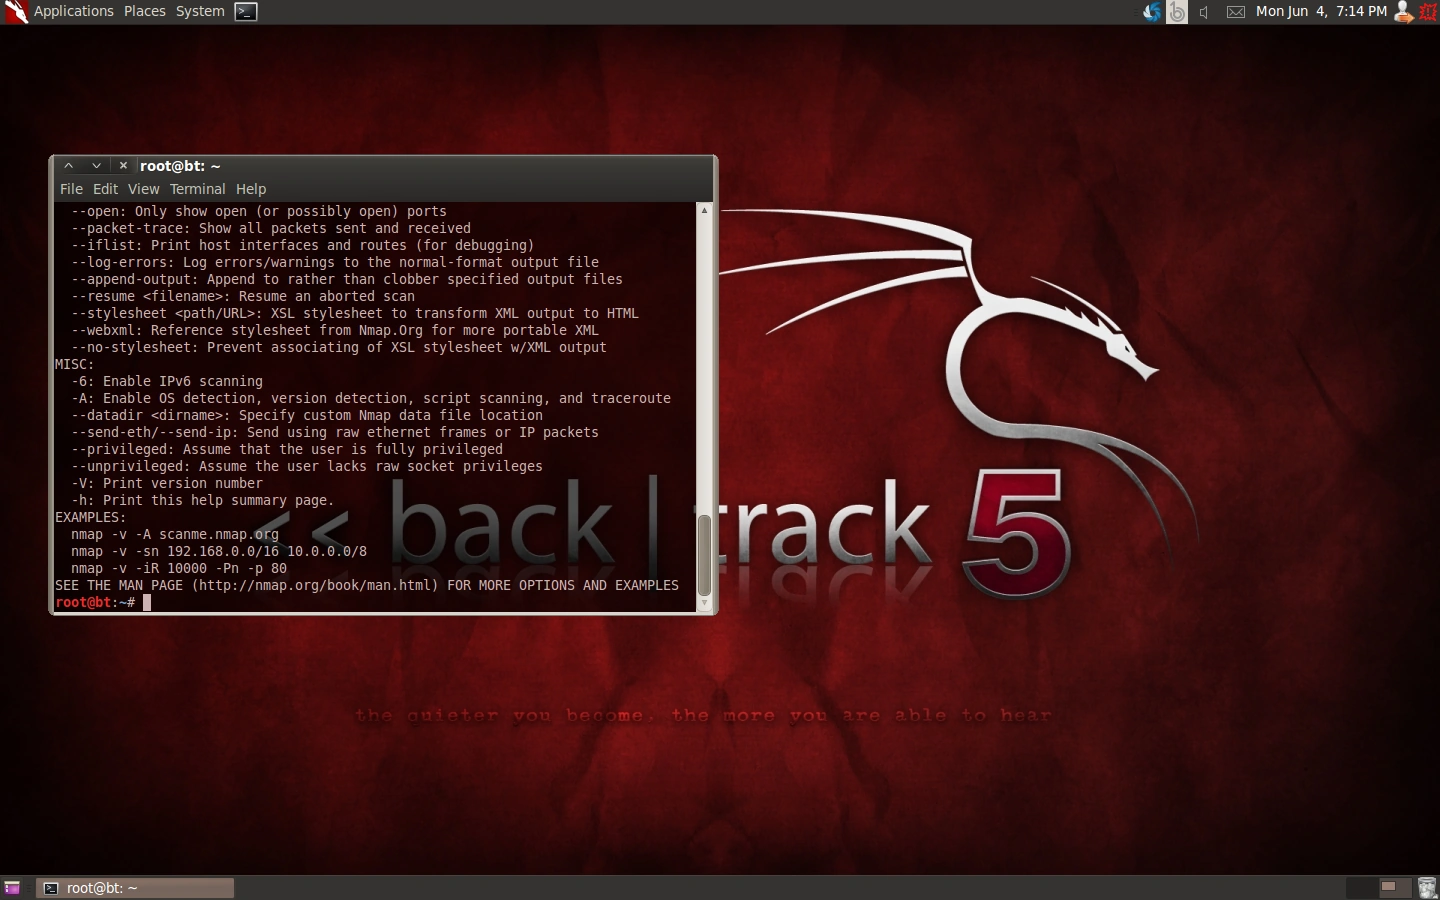Image resolution: width=1440 pixels, height=900 pixels.
Task: Click the terminal scrollbar down arrow
Action: [x=704, y=603]
